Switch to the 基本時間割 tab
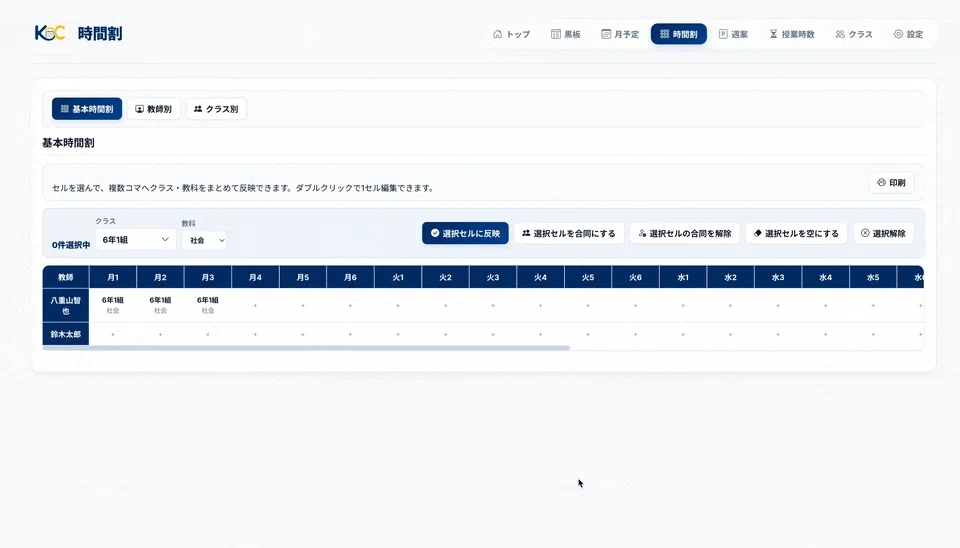The image size is (960, 548). tap(87, 109)
